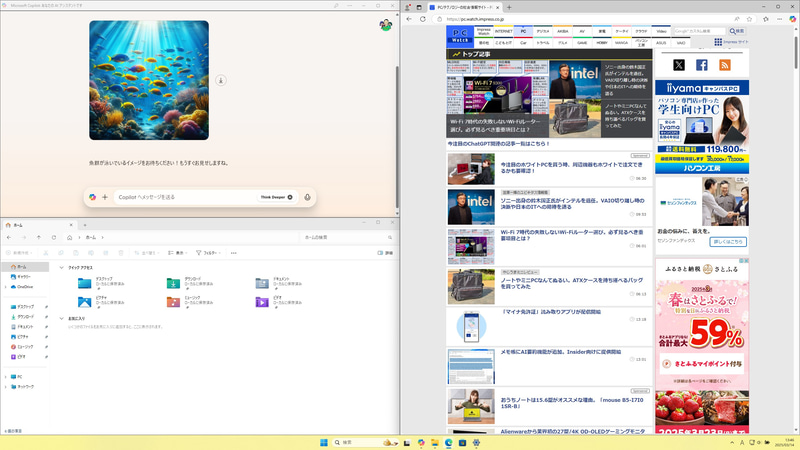This screenshot has width=800, height=450.
Task: Open the generated underwater fish image
Action: click(x=149, y=80)
